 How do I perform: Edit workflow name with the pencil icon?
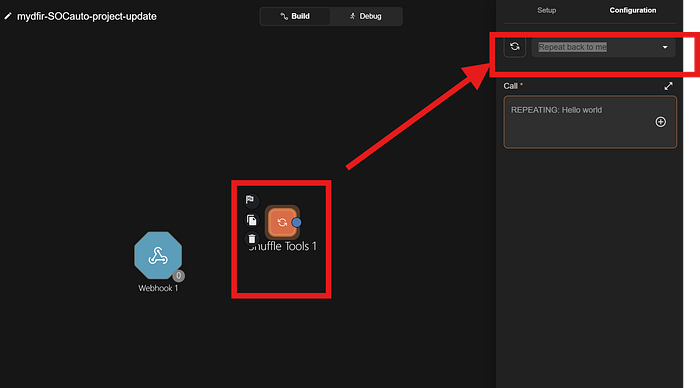pyautogui.click(x=8, y=16)
